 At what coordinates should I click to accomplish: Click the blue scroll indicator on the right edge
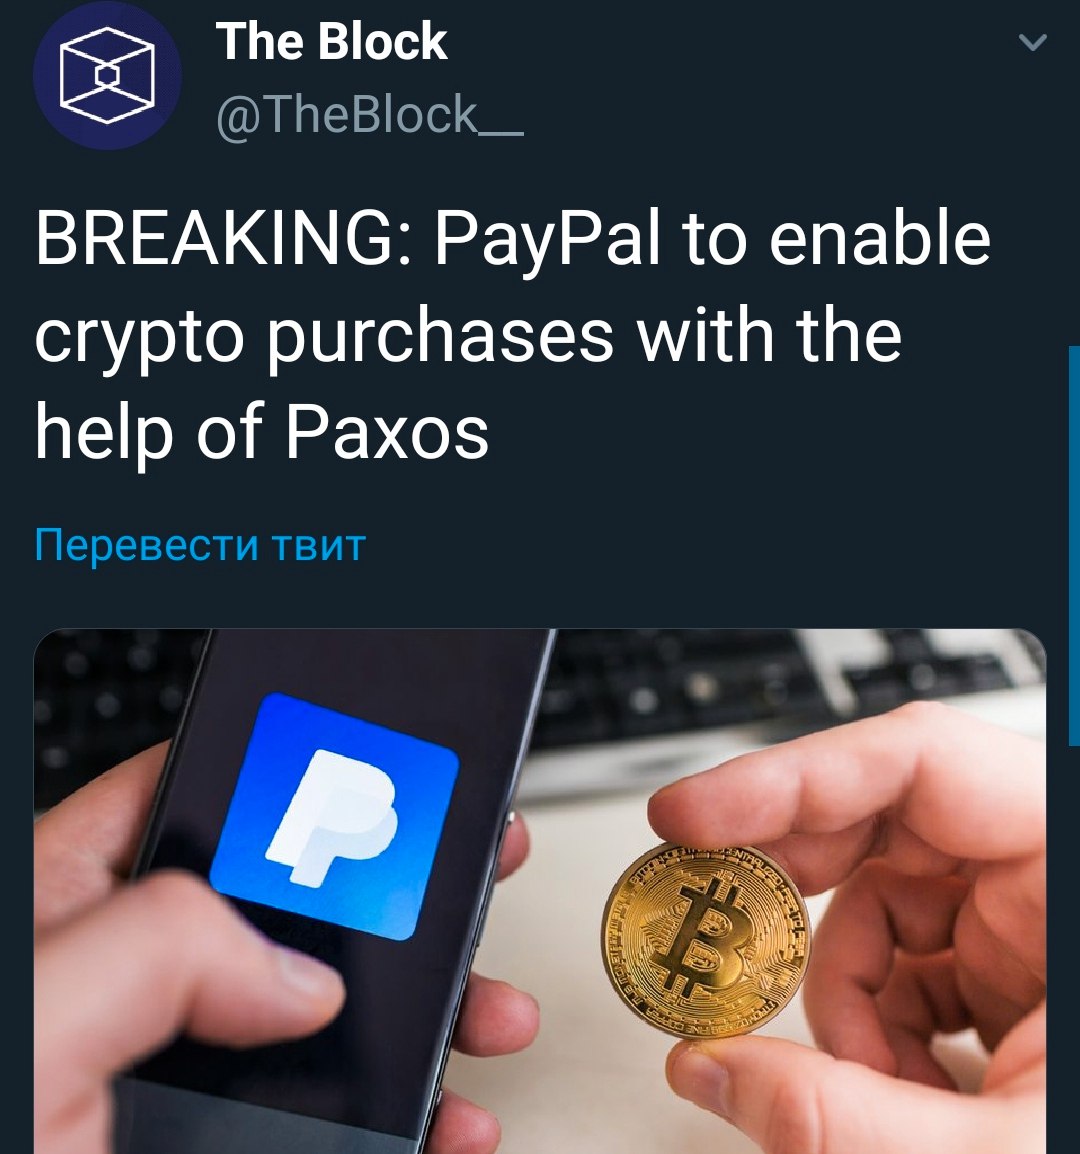point(1073,545)
